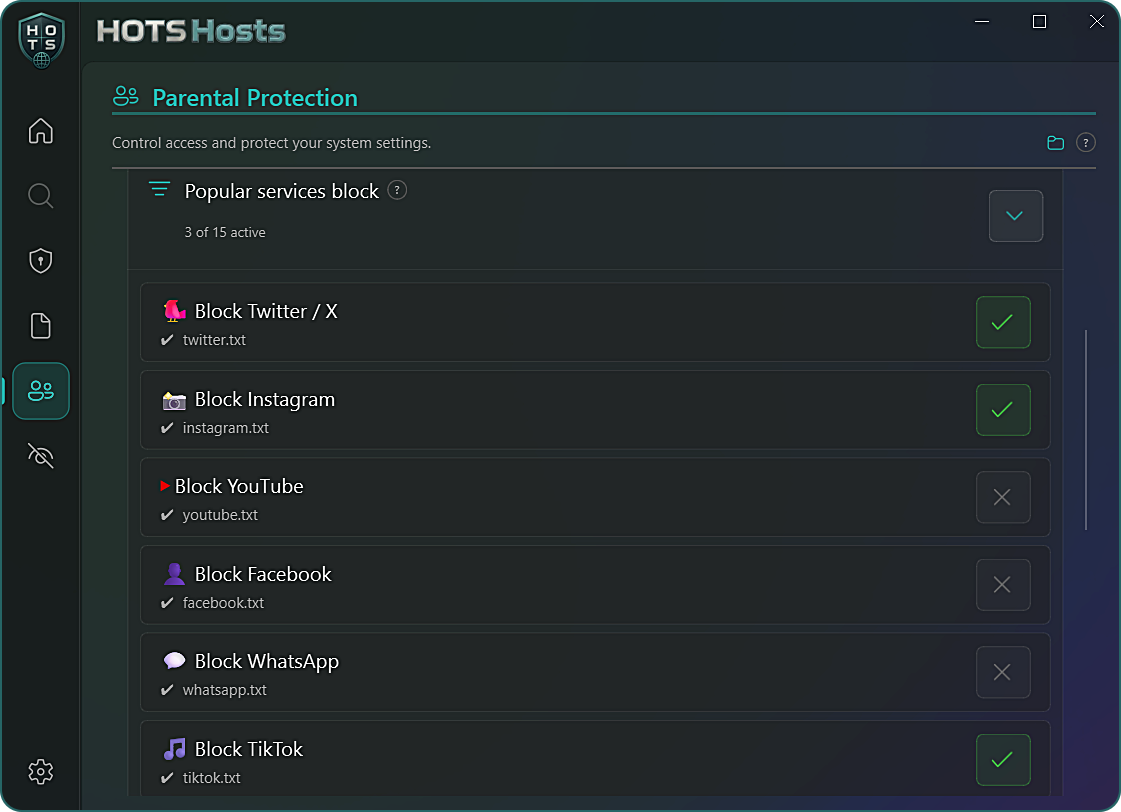The image size is (1121, 812).
Task: Click the HOTS shield logo
Action: click(x=41, y=41)
